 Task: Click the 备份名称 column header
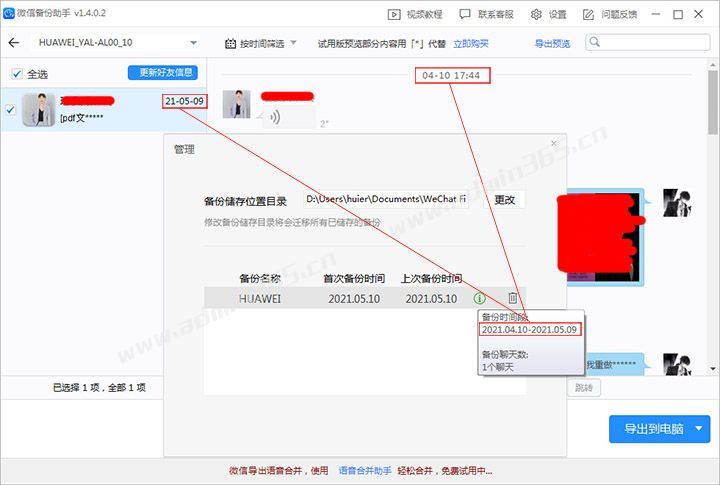[x=259, y=278]
